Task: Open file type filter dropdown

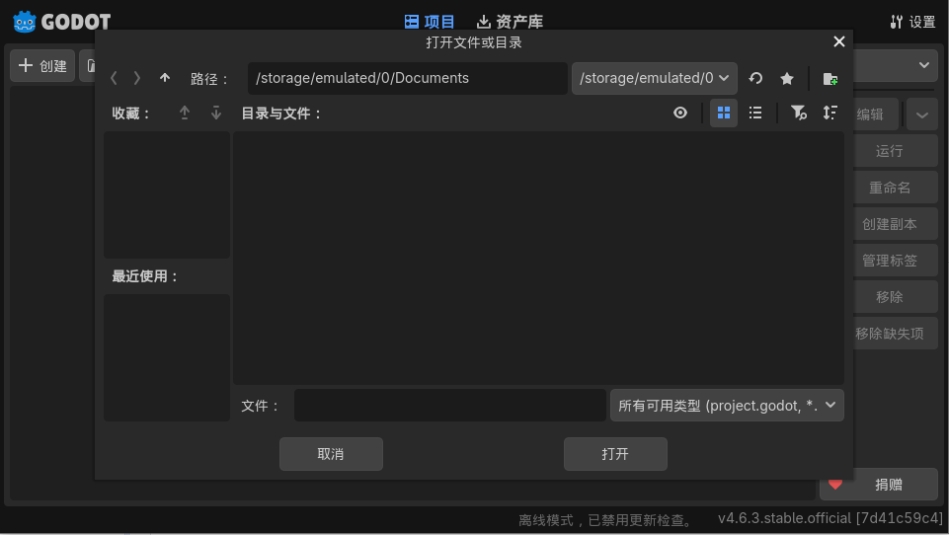Action: (727, 405)
